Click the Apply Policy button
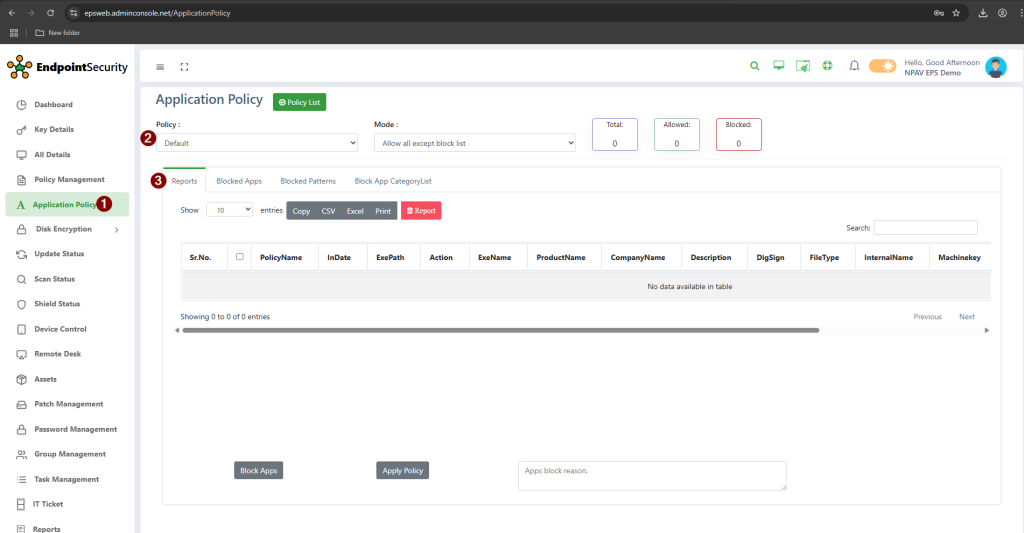The width and height of the screenshot is (1024, 533). coord(403,471)
